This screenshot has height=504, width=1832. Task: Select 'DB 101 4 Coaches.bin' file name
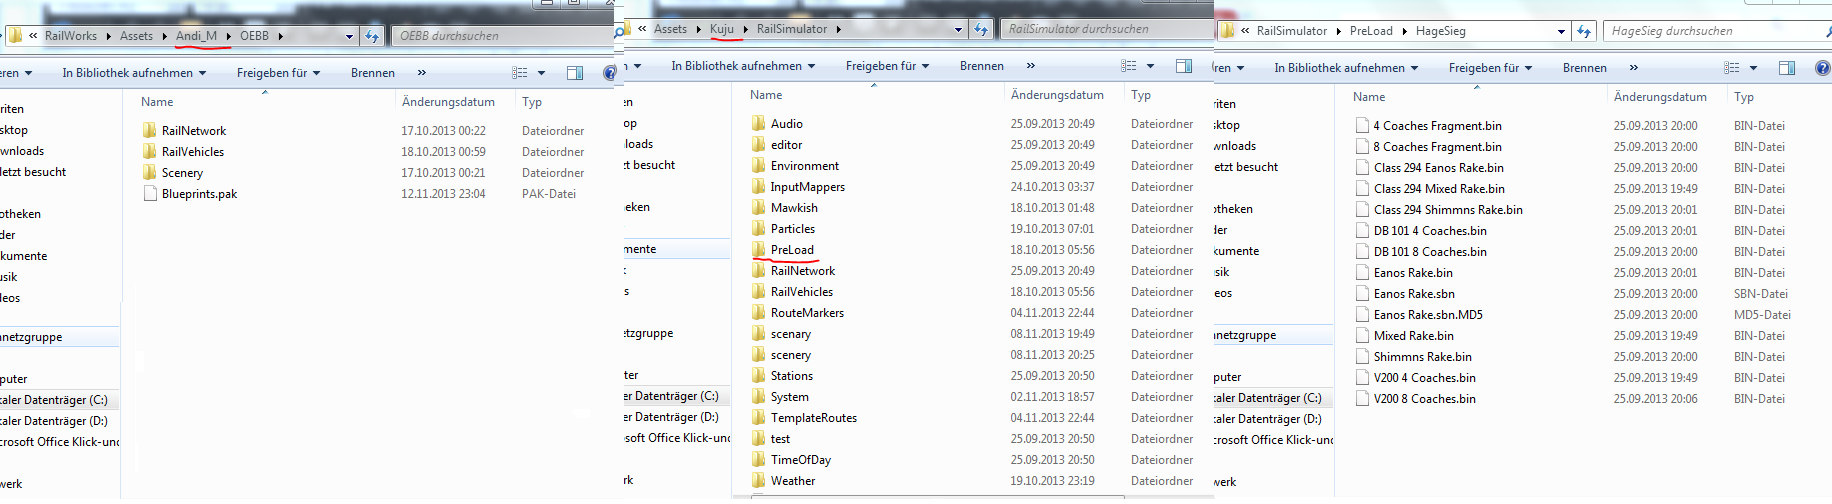(x=1430, y=231)
